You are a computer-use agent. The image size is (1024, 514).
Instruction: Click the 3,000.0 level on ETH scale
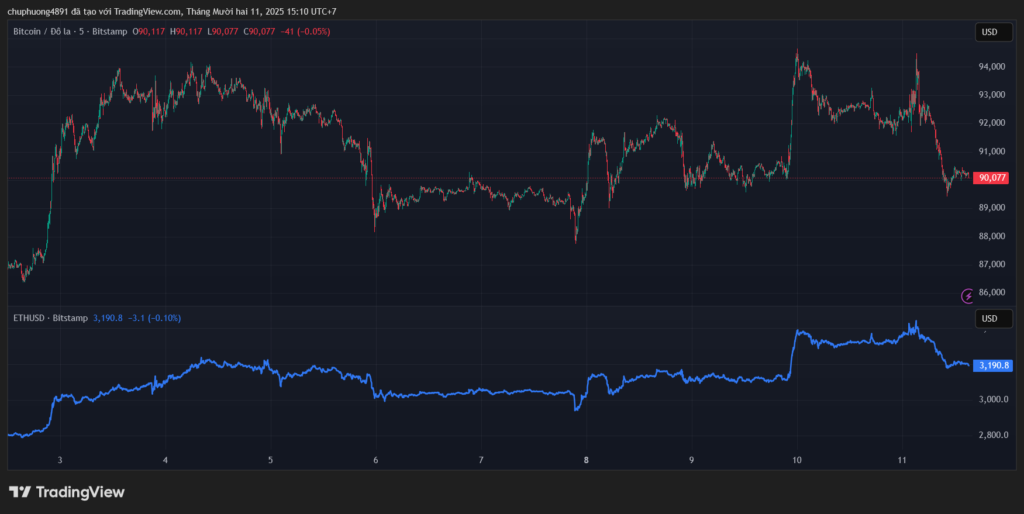(993, 400)
